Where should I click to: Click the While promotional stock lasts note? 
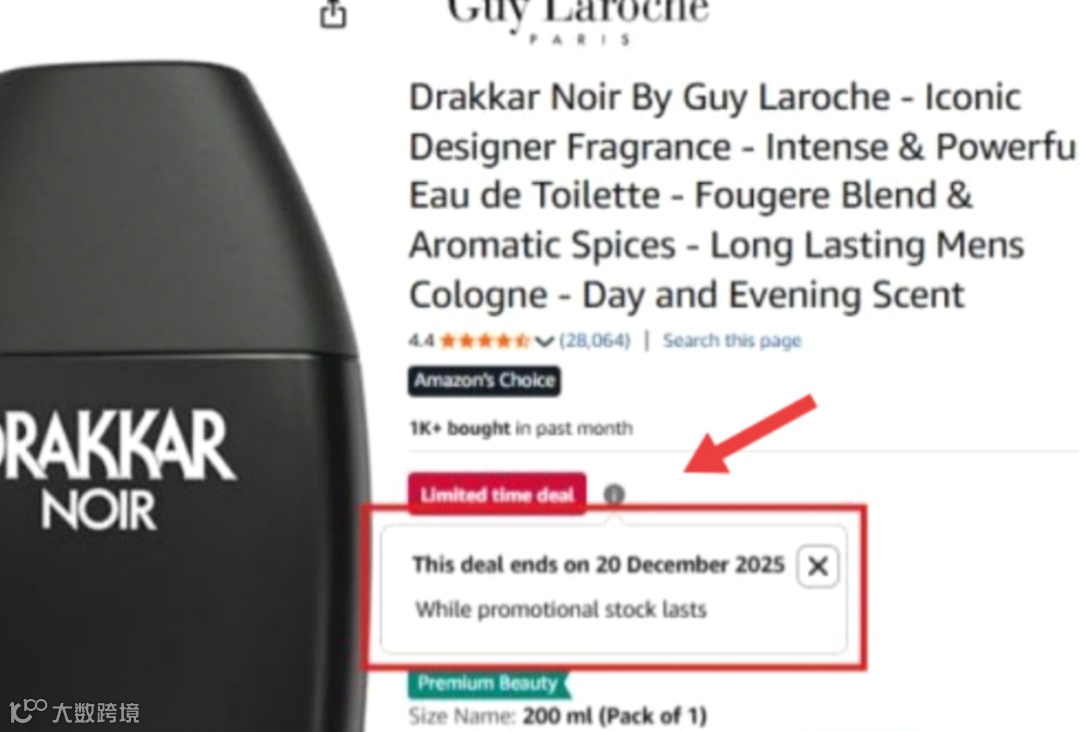pos(561,609)
